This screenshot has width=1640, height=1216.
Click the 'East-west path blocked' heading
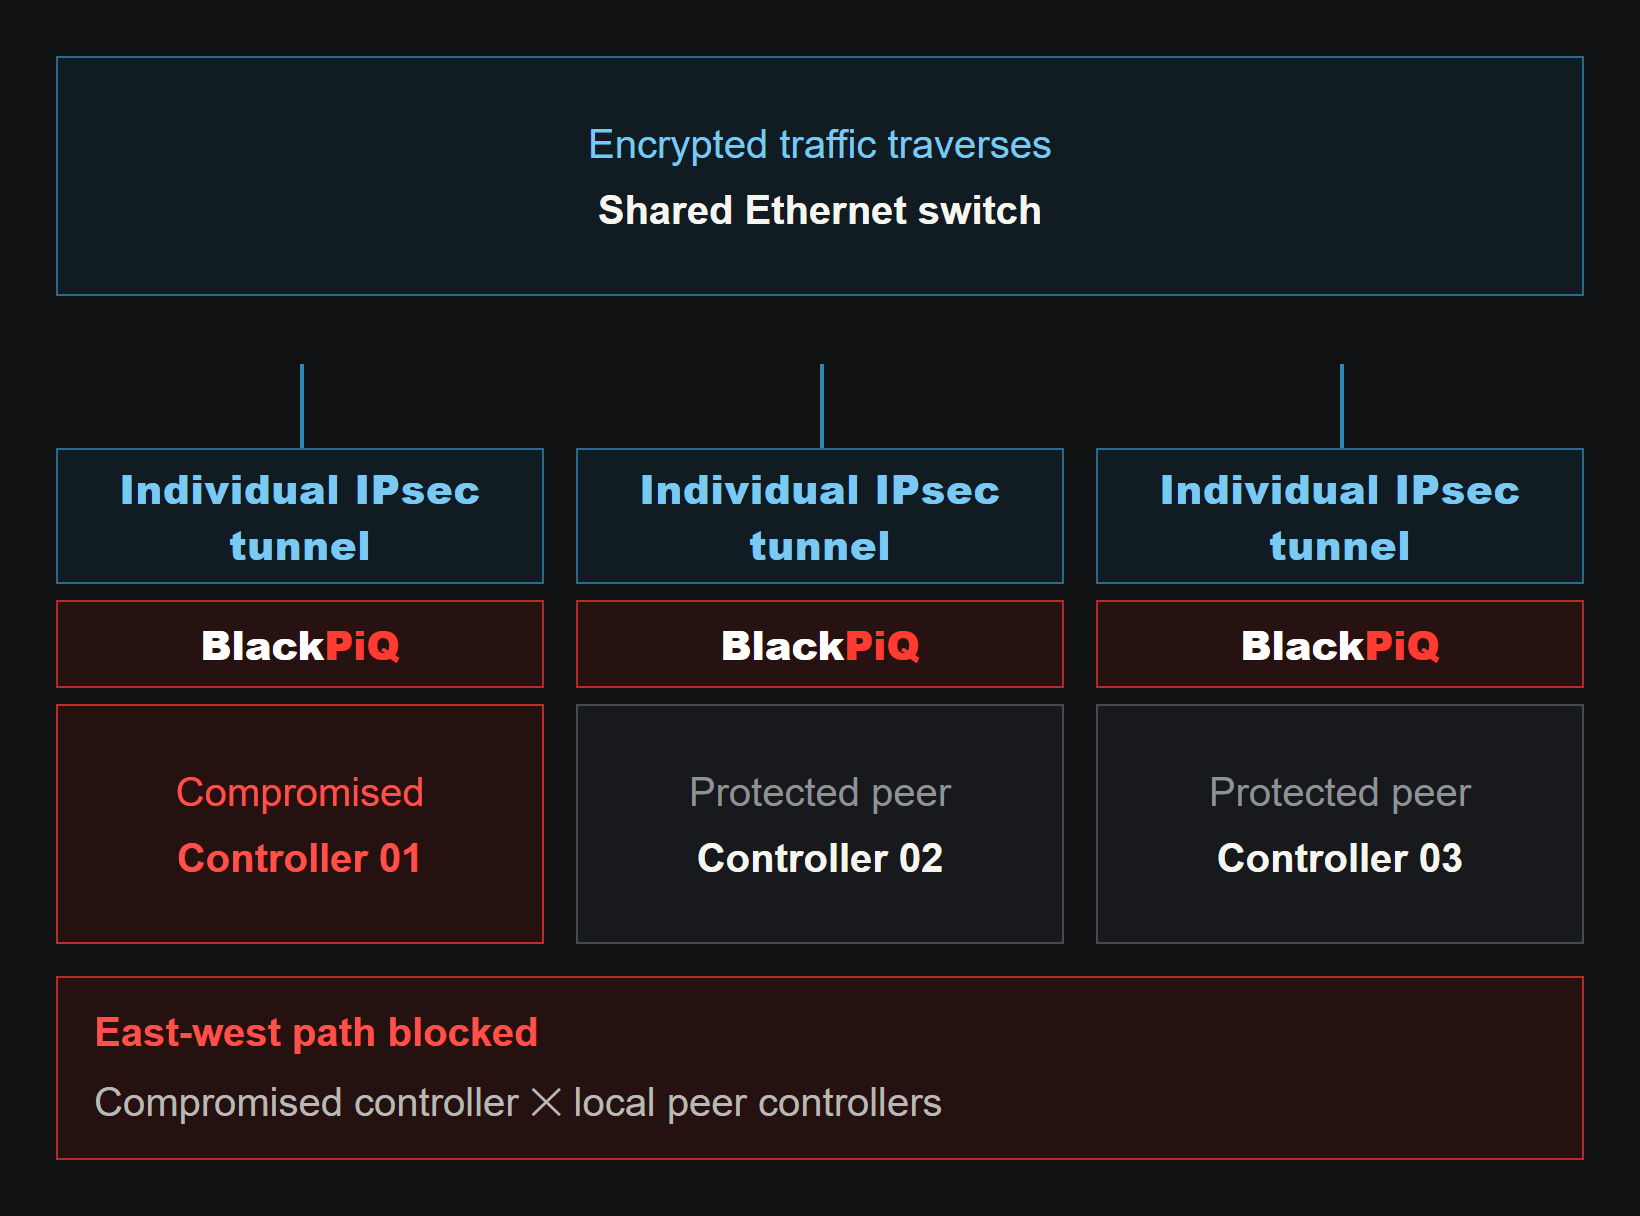(316, 1032)
